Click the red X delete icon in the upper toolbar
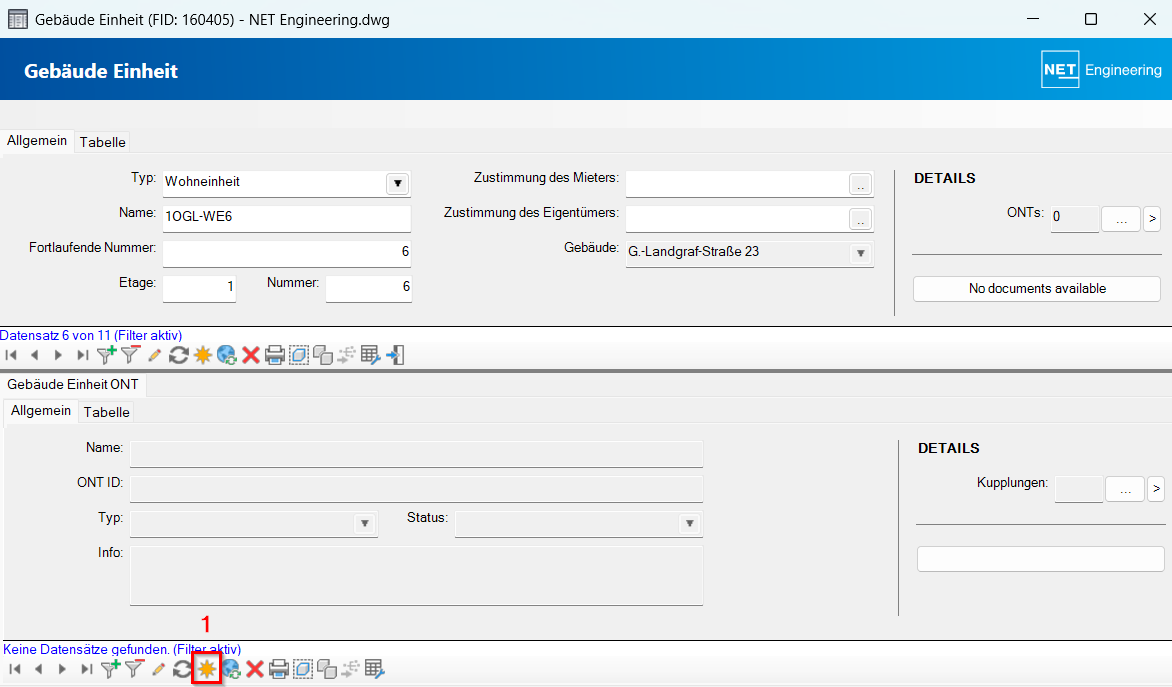Screen dimensions: 1172x687 (x=251, y=355)
